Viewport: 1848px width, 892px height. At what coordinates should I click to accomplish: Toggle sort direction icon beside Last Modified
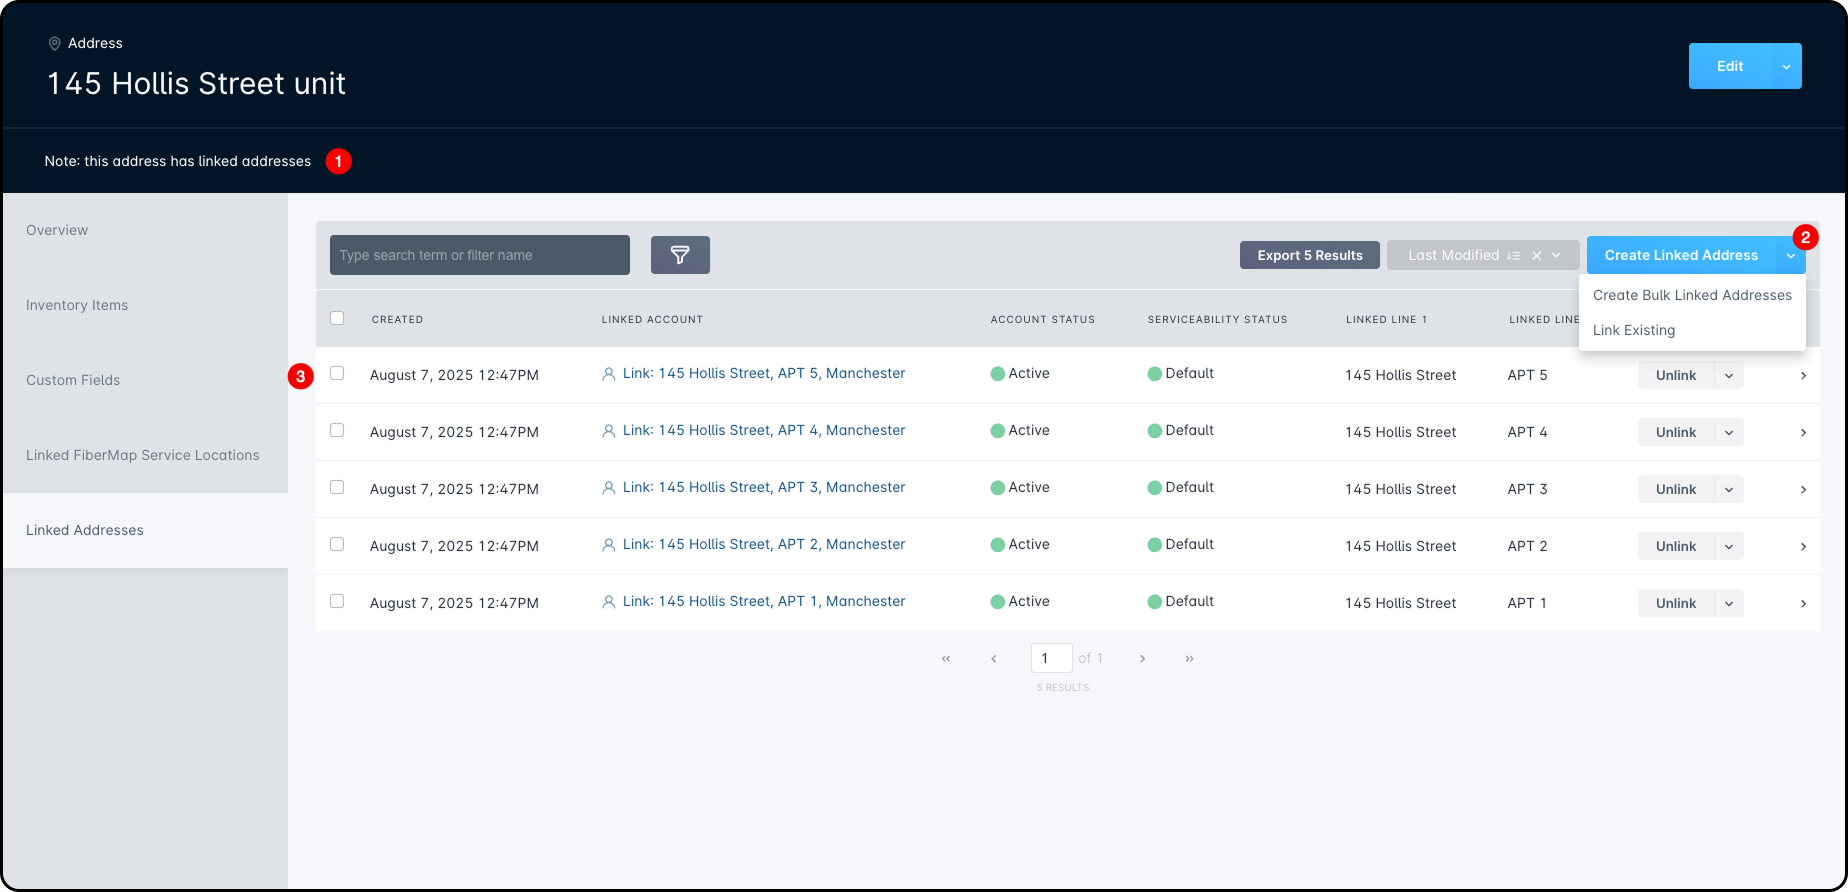[1514, 256]
